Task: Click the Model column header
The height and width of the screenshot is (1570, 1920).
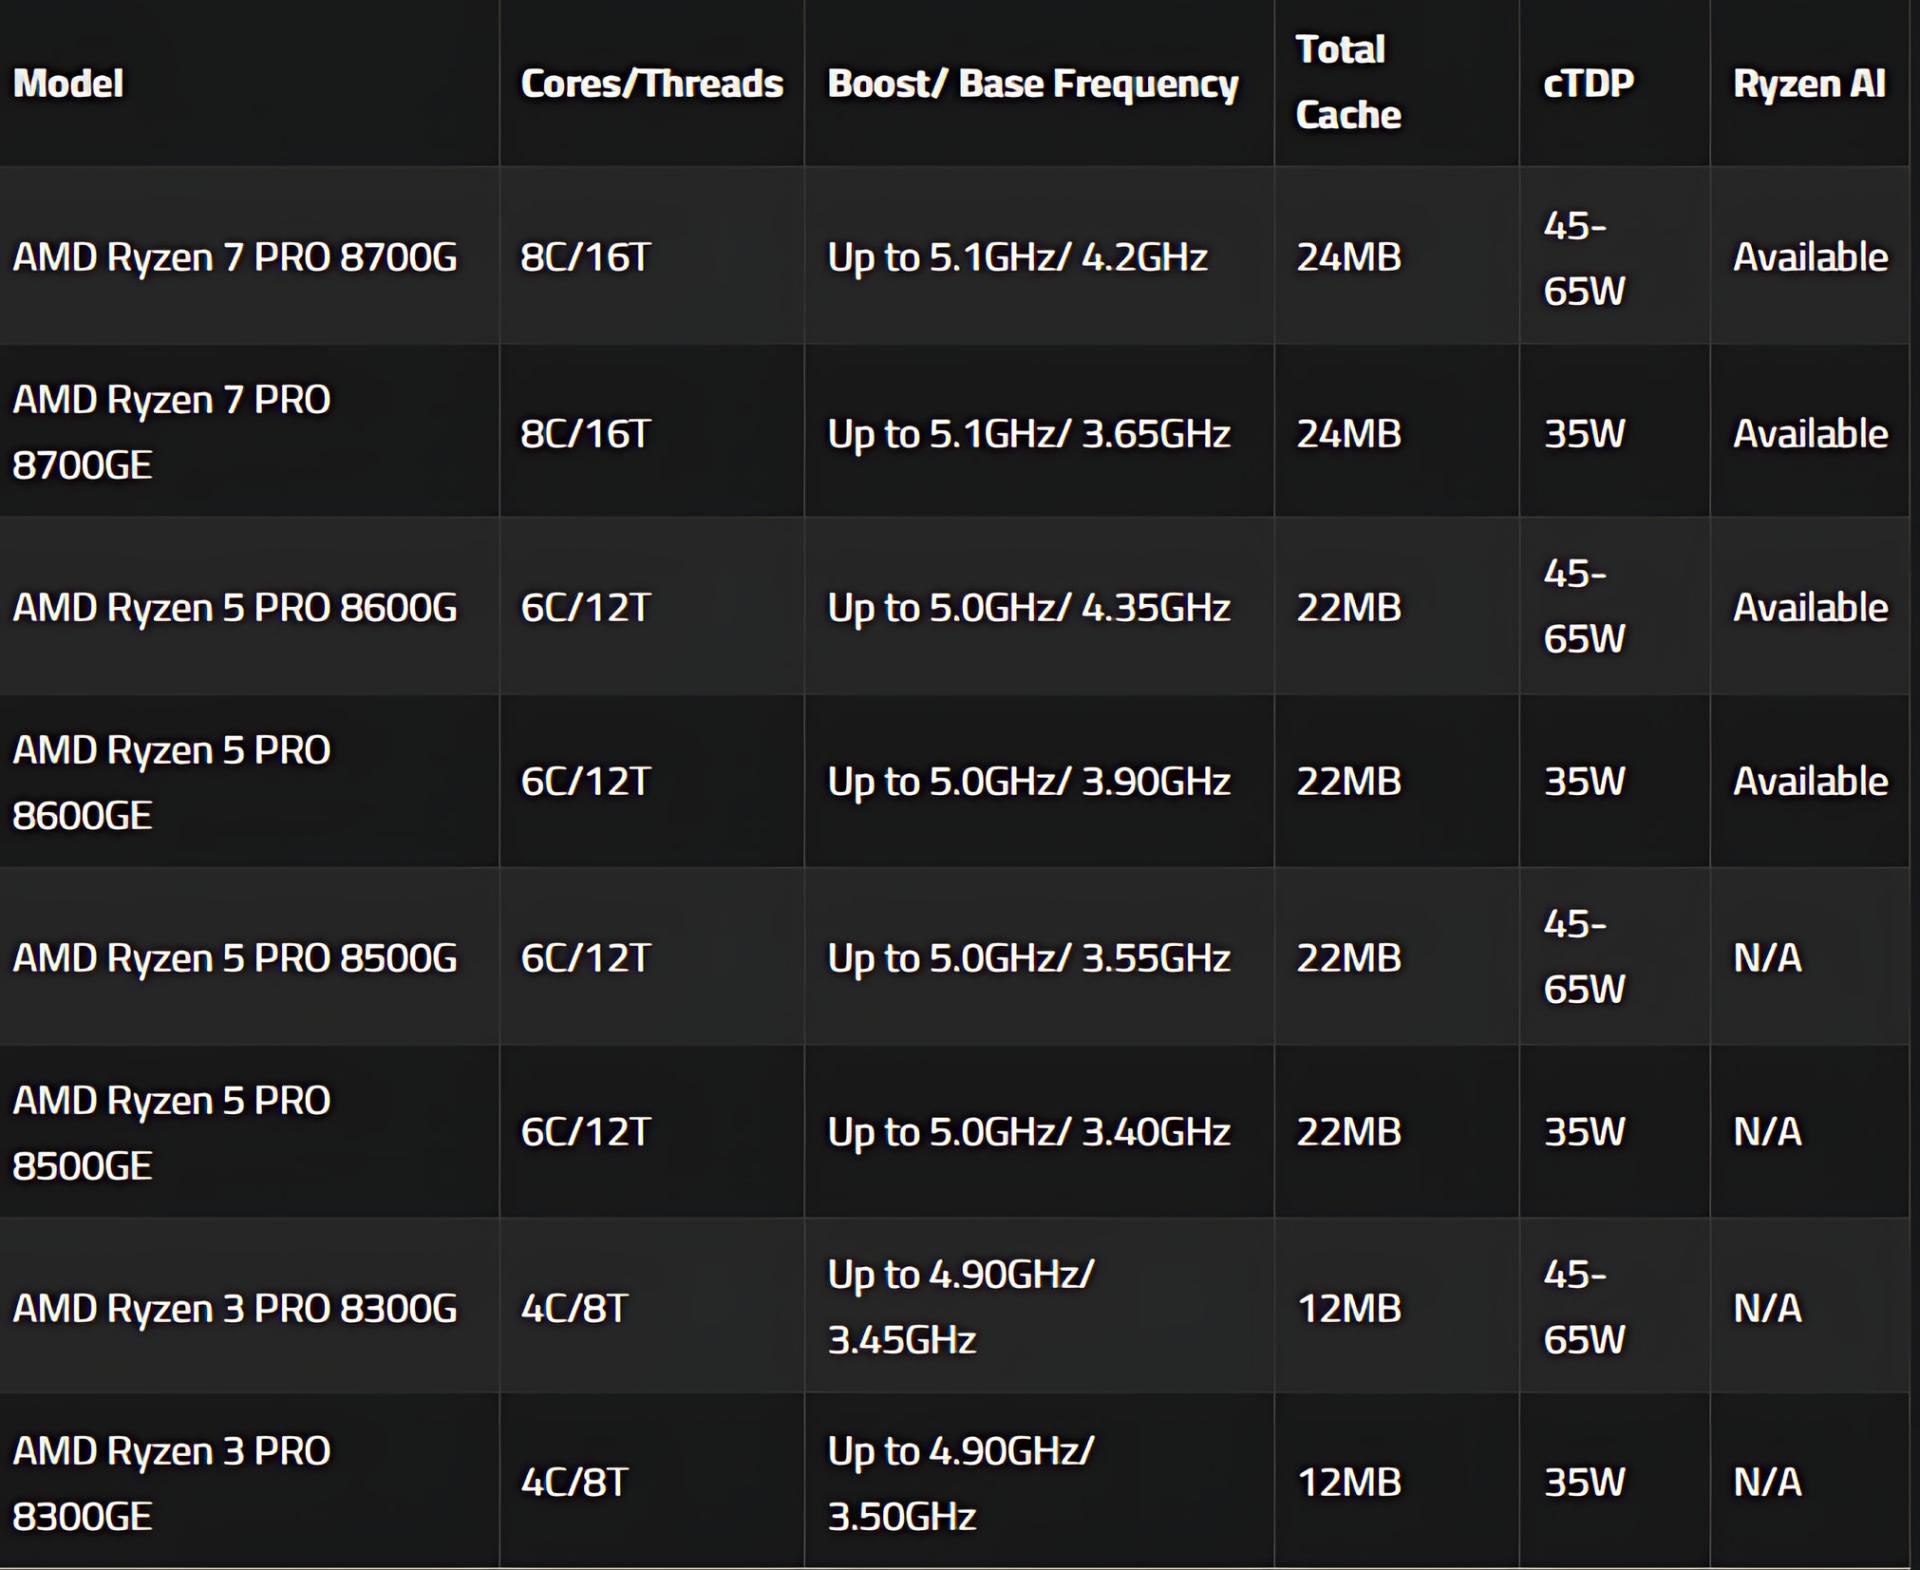Action: 68,83
